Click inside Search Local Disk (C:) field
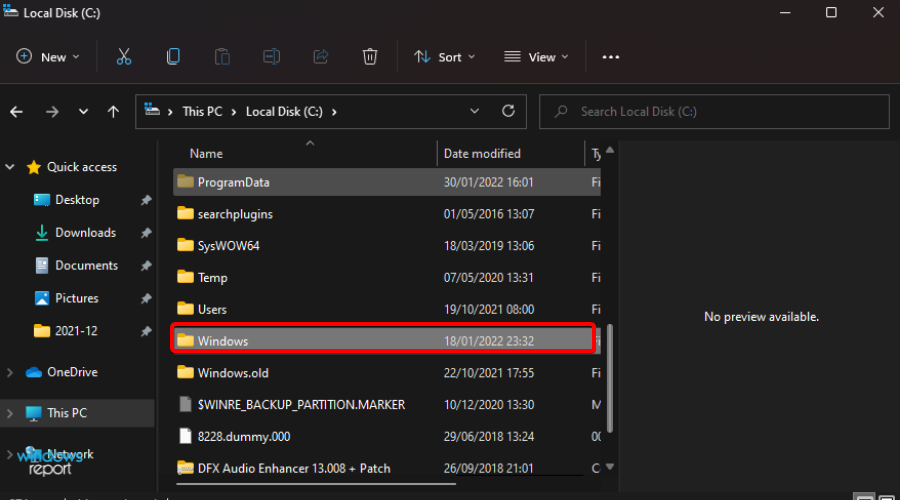The image size is (900, 500). 714,111
